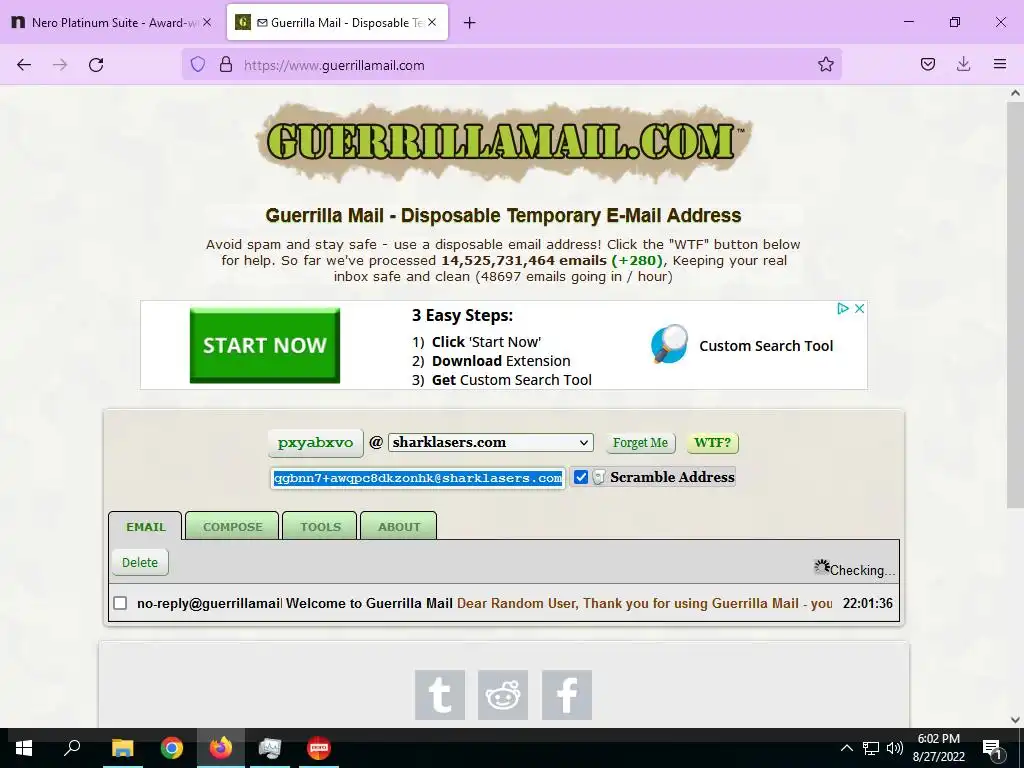Open File Explorer from taskbar
The image size is (1024, 768).
[122, 748]
